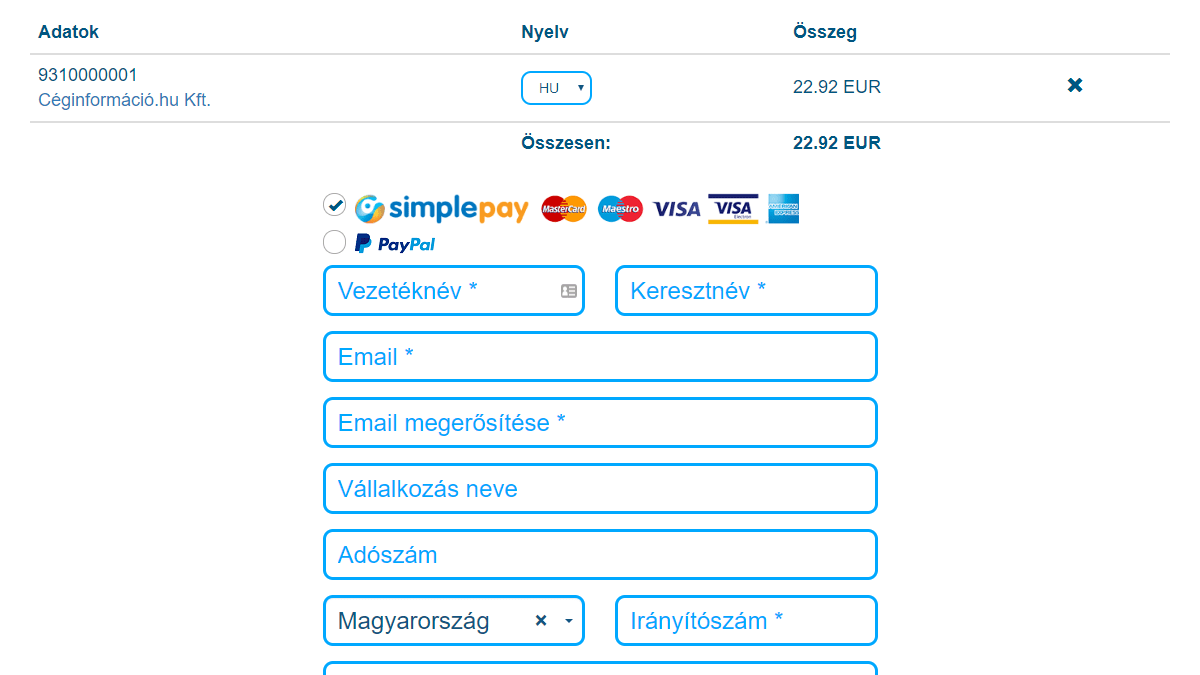
Task: Select the SimplePay payment option
Action: pyautogui.click(x=335, y=205)
